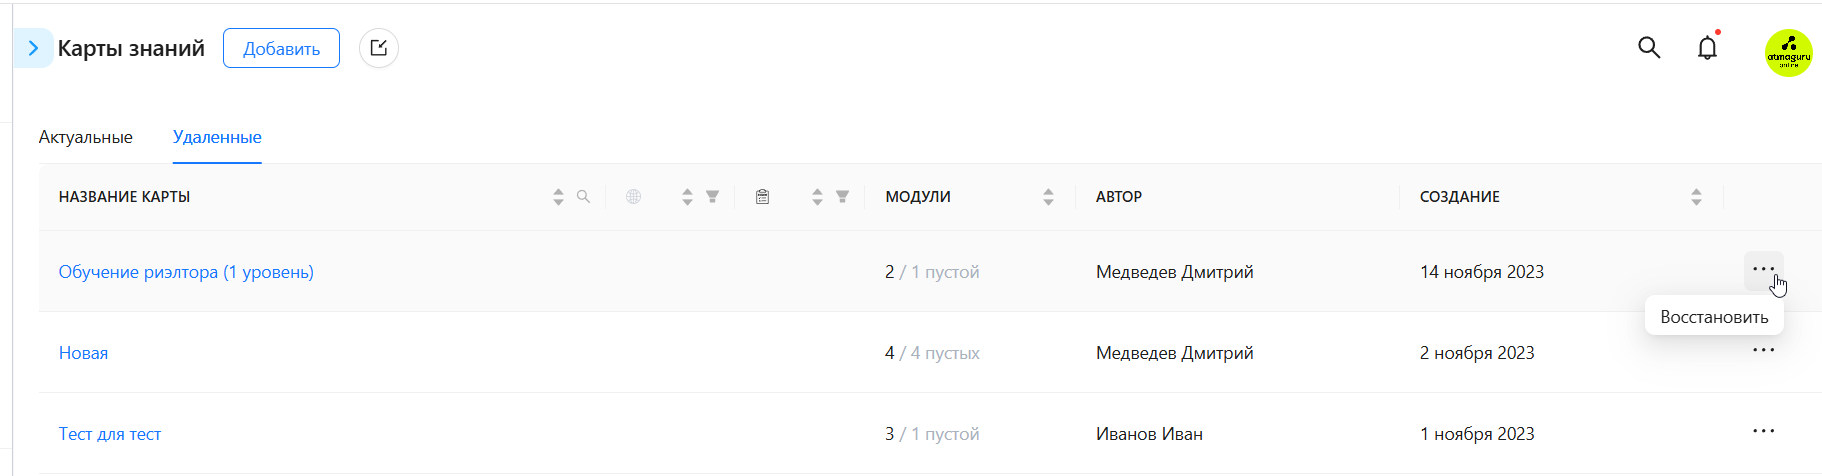Click the atmaguru profile avatar
This screenshot has height=476, width=1822.
(x=1788, y=53)
